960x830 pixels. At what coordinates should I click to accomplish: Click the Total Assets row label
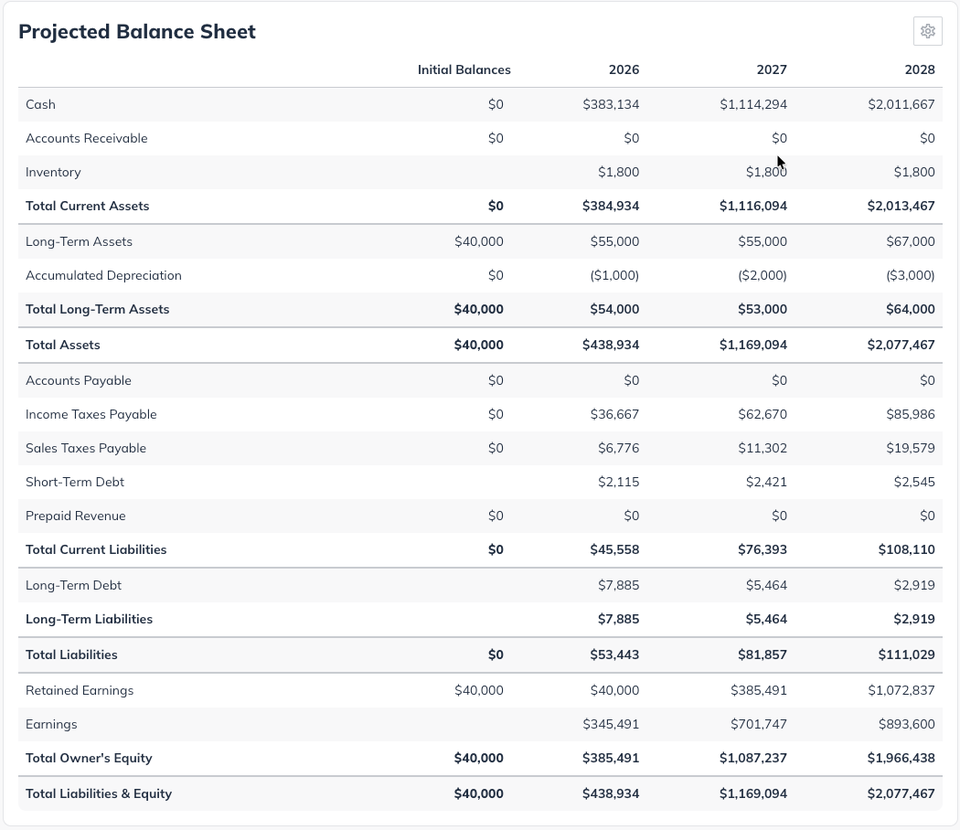63,345
